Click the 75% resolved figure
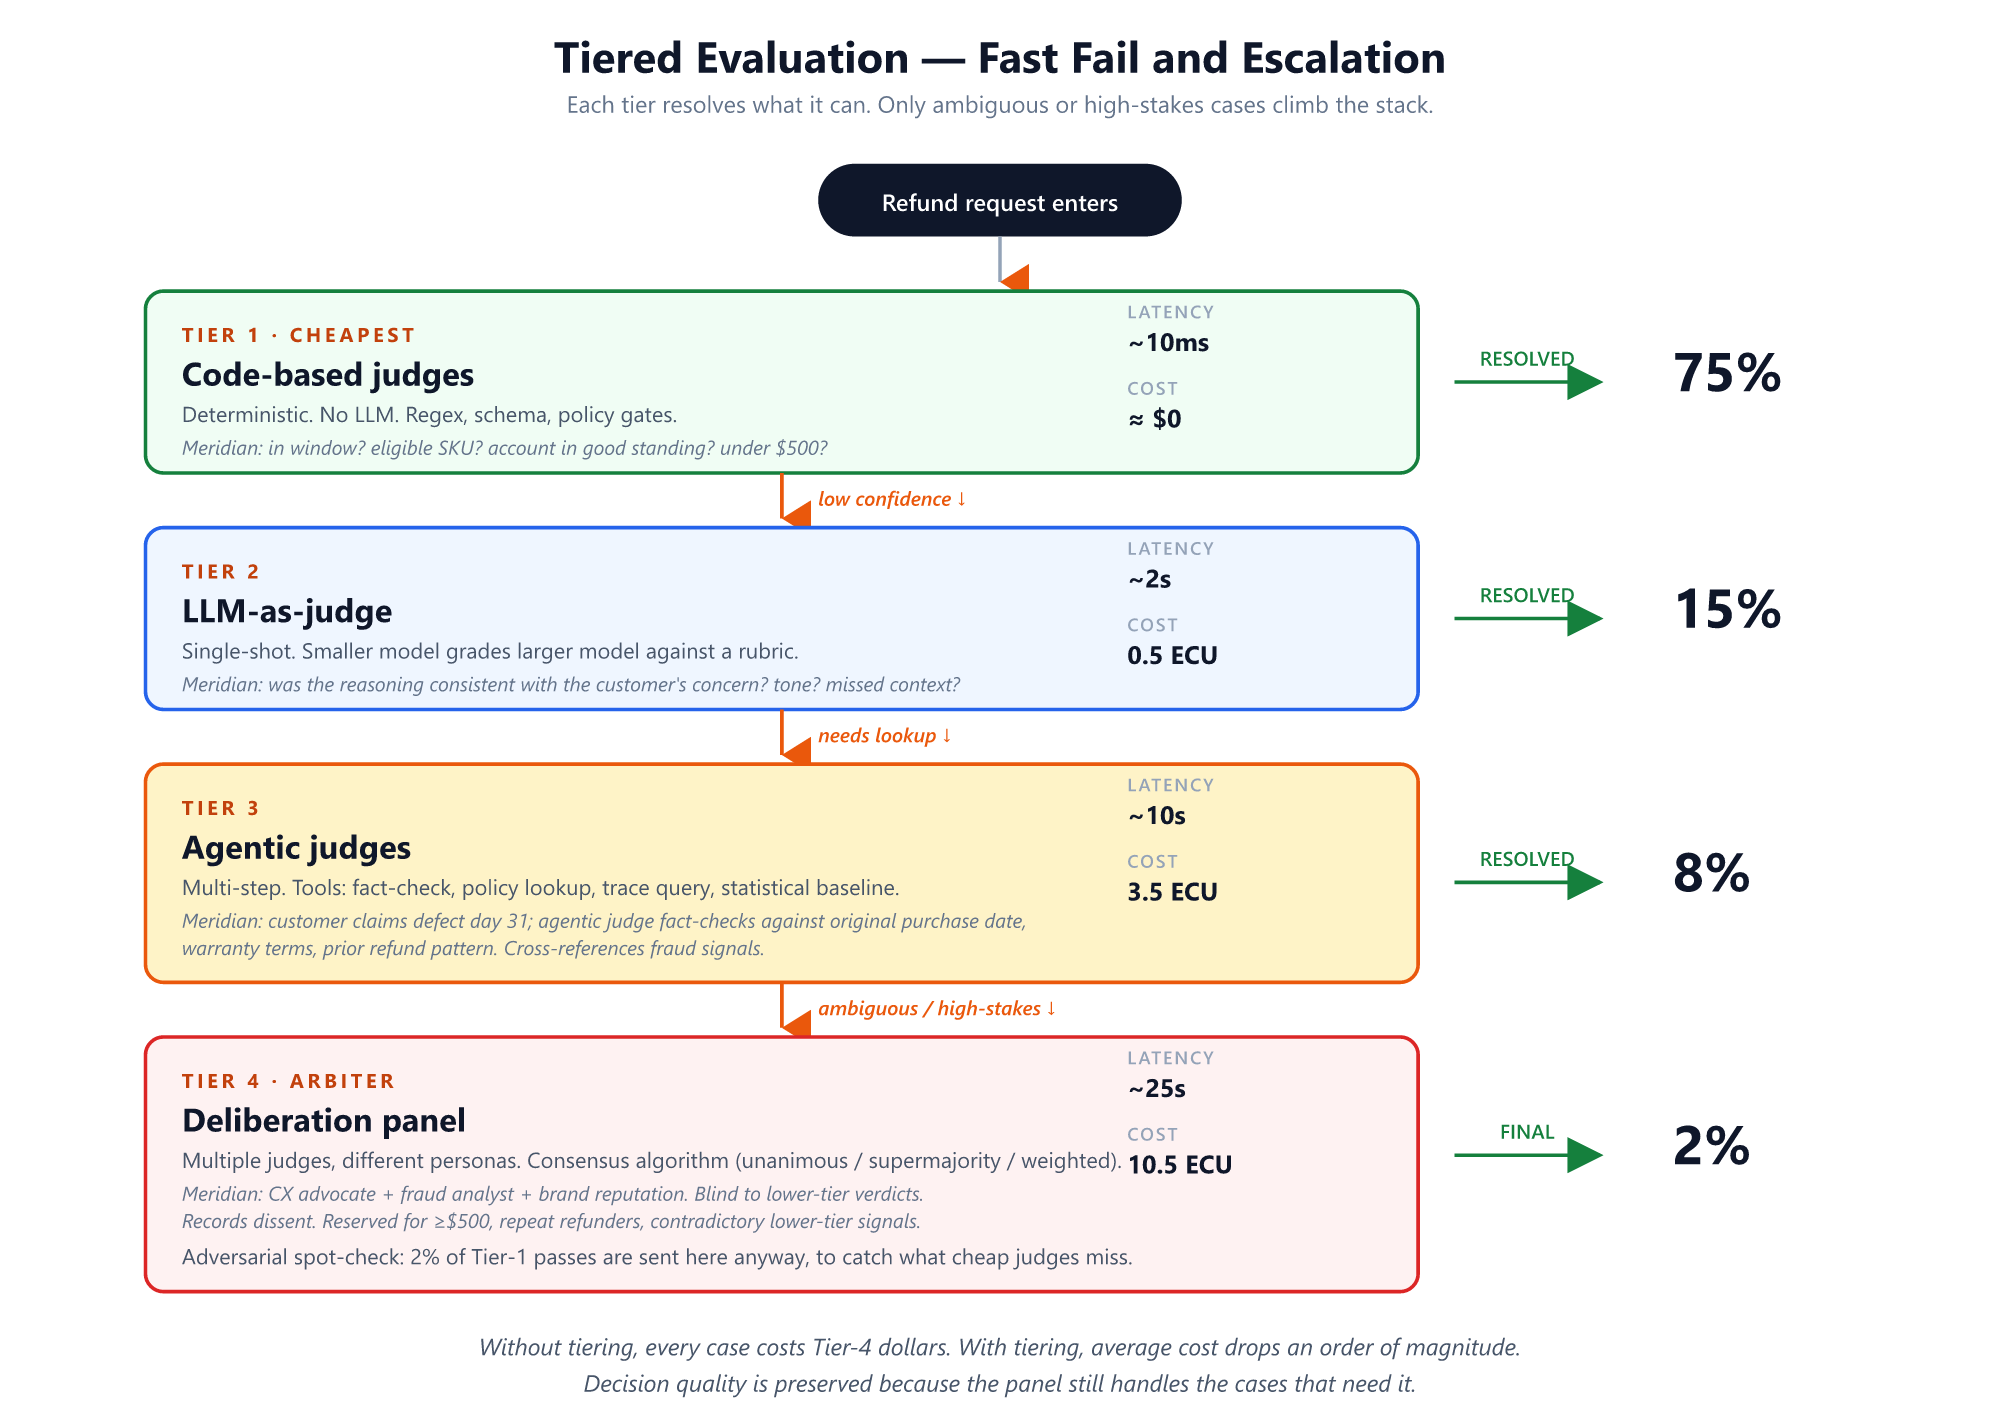The height and width of the screenshot is (1419, 2000). 1728,373
